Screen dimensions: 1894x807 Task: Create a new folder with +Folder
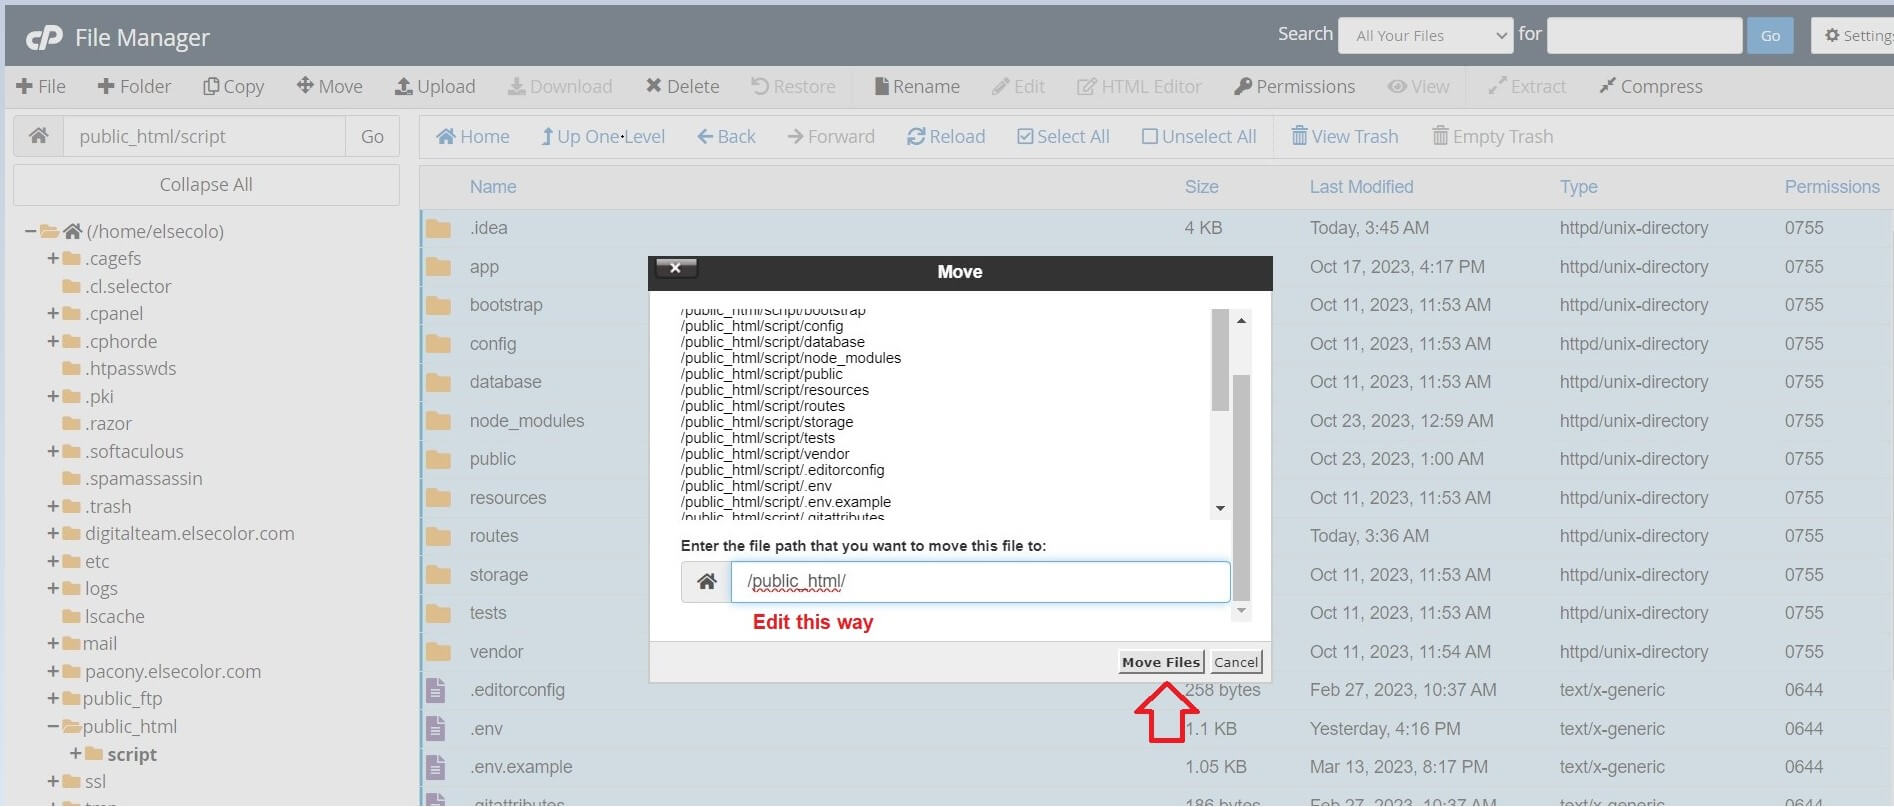click(x=134, y=87)
